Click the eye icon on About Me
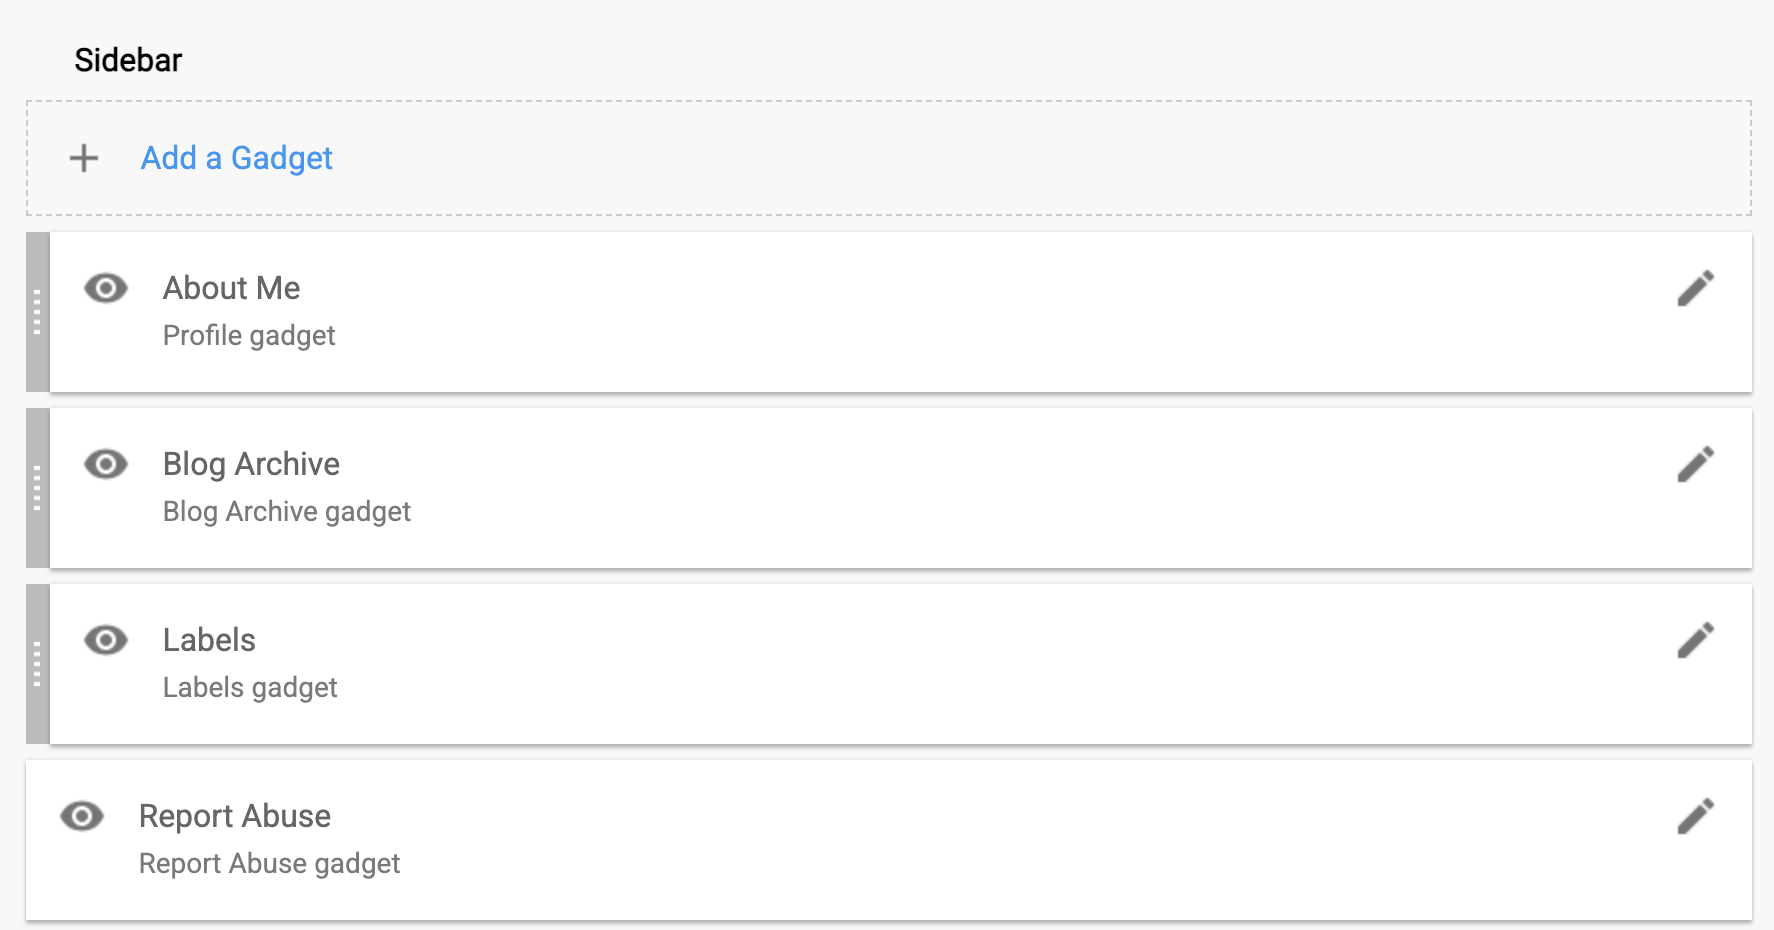This screenshot has height=930, width=1774. pos(105,288)
